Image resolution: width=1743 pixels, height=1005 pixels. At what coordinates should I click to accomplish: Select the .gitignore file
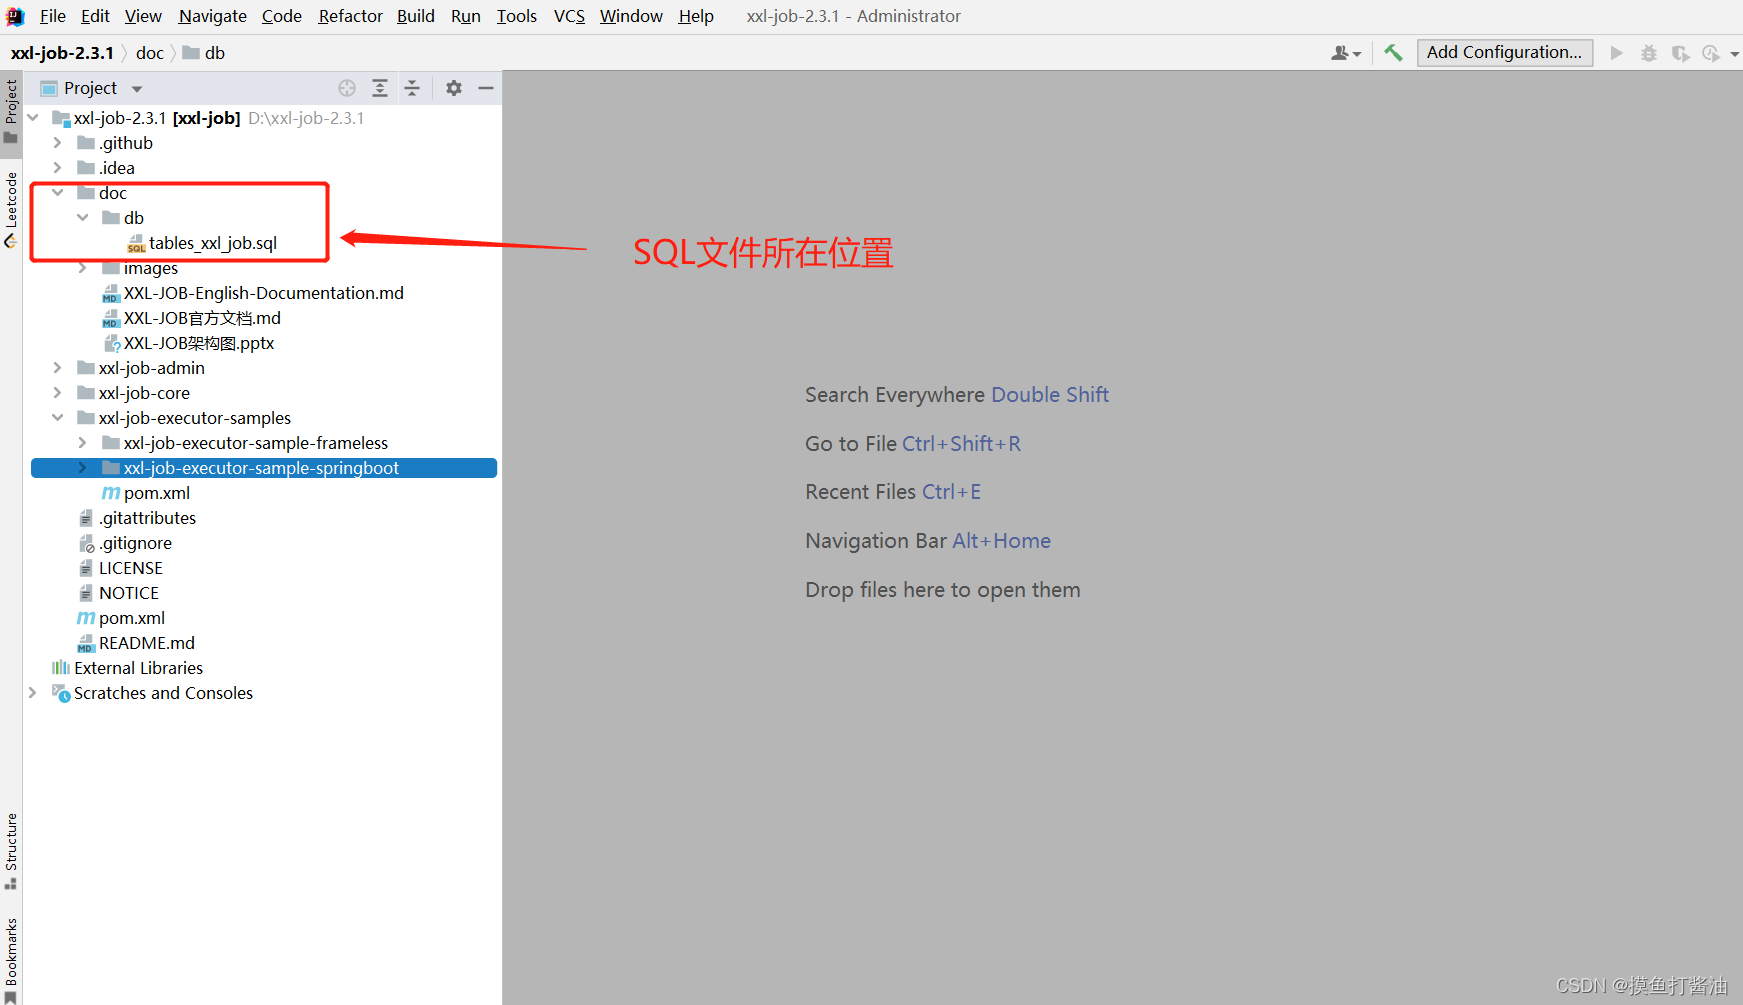click(135, 543)
